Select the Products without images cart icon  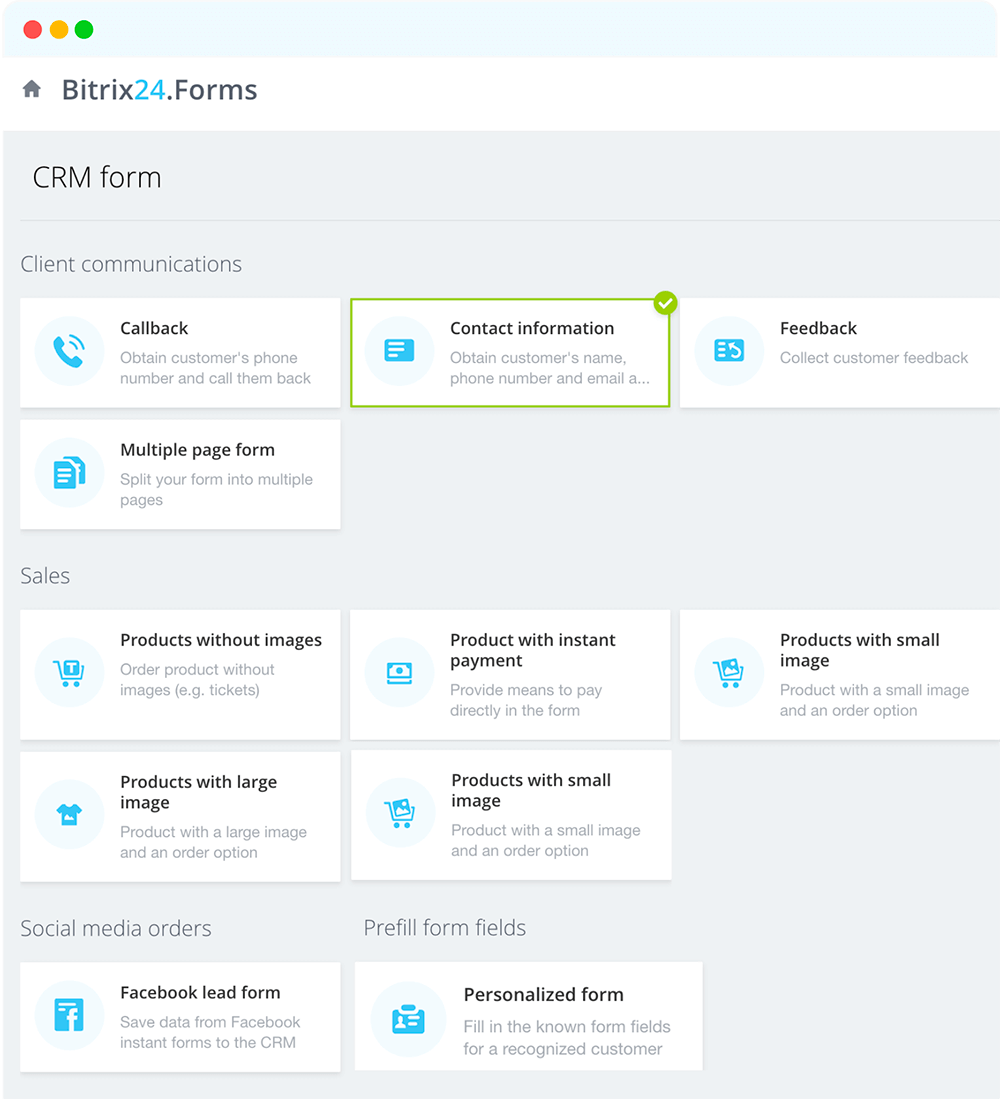[x=68, y=673]
